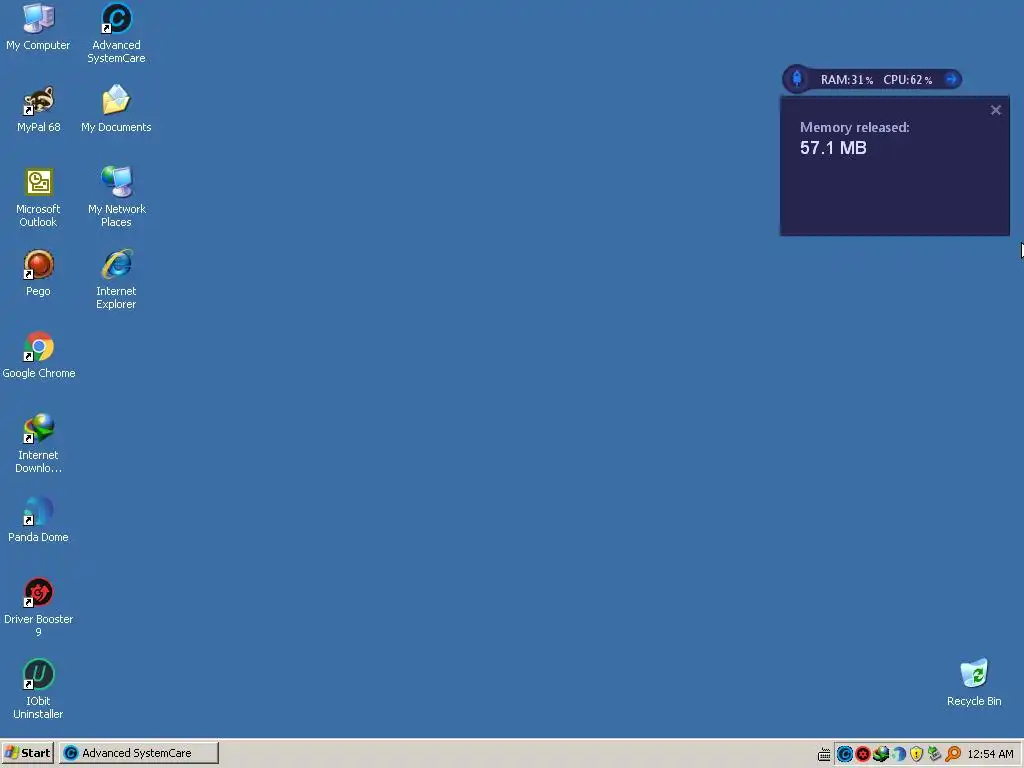This screenshot has width=1024, height=768.
Task: Select the Driver Booster 9 shortcut
Action: pyautogui.click(x=39, y=607)
